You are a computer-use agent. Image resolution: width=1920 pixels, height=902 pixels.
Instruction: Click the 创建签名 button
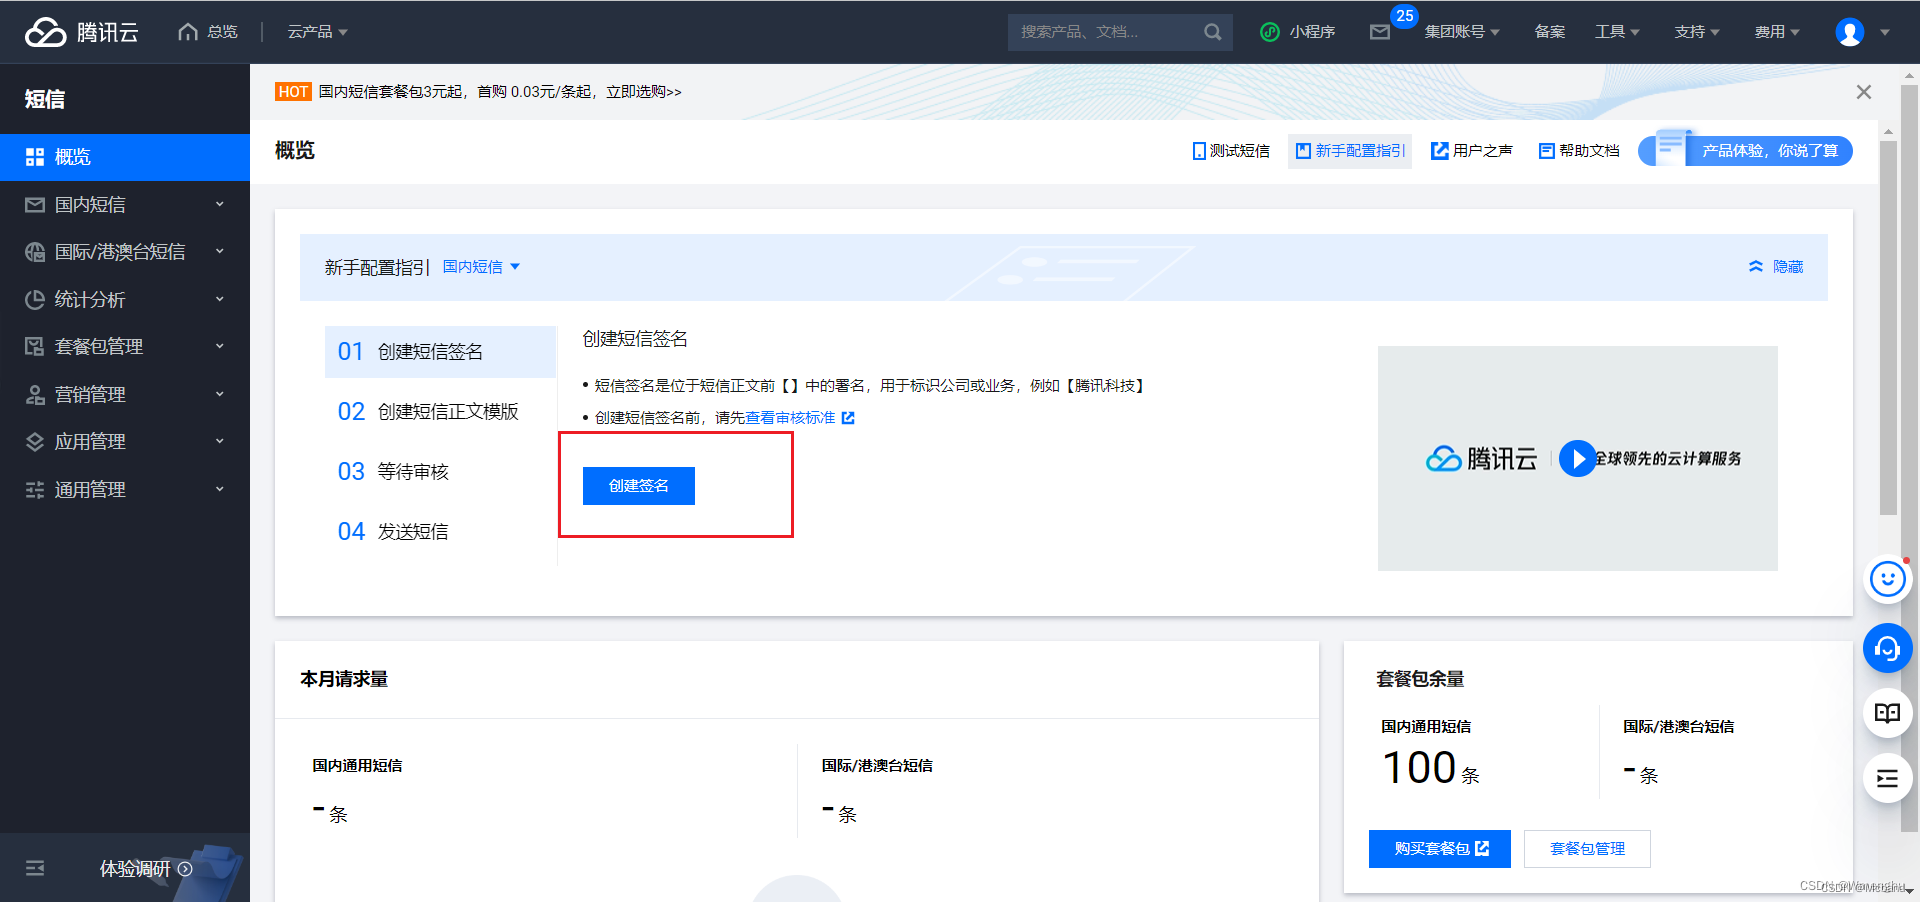[x=639, y=486]
